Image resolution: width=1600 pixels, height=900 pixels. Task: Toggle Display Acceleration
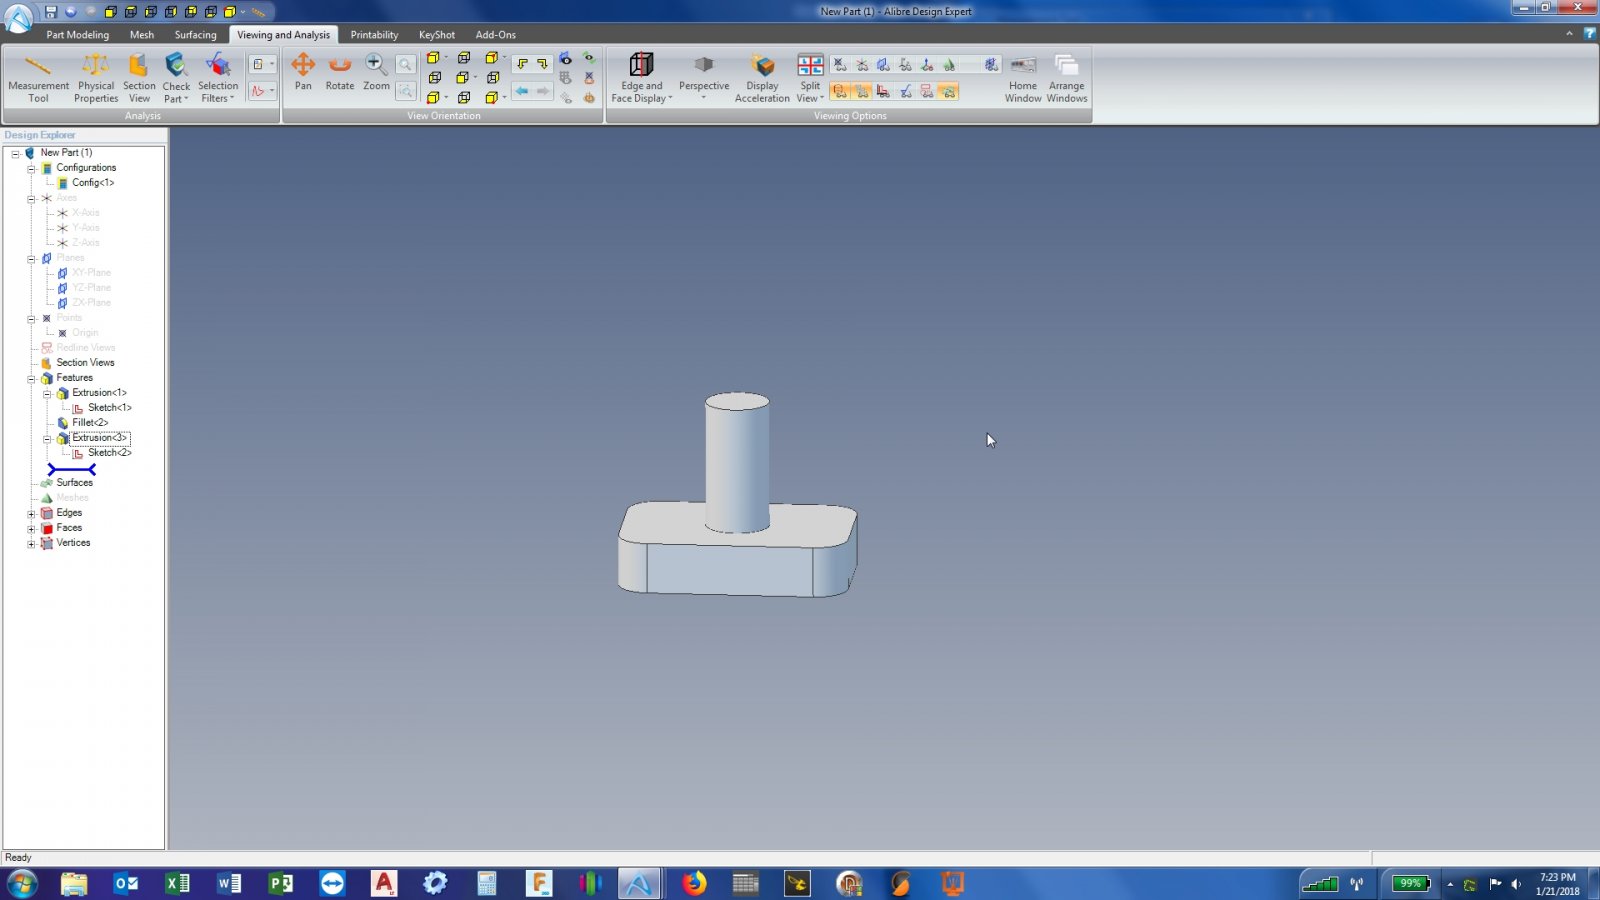click(x=762, y=78)
